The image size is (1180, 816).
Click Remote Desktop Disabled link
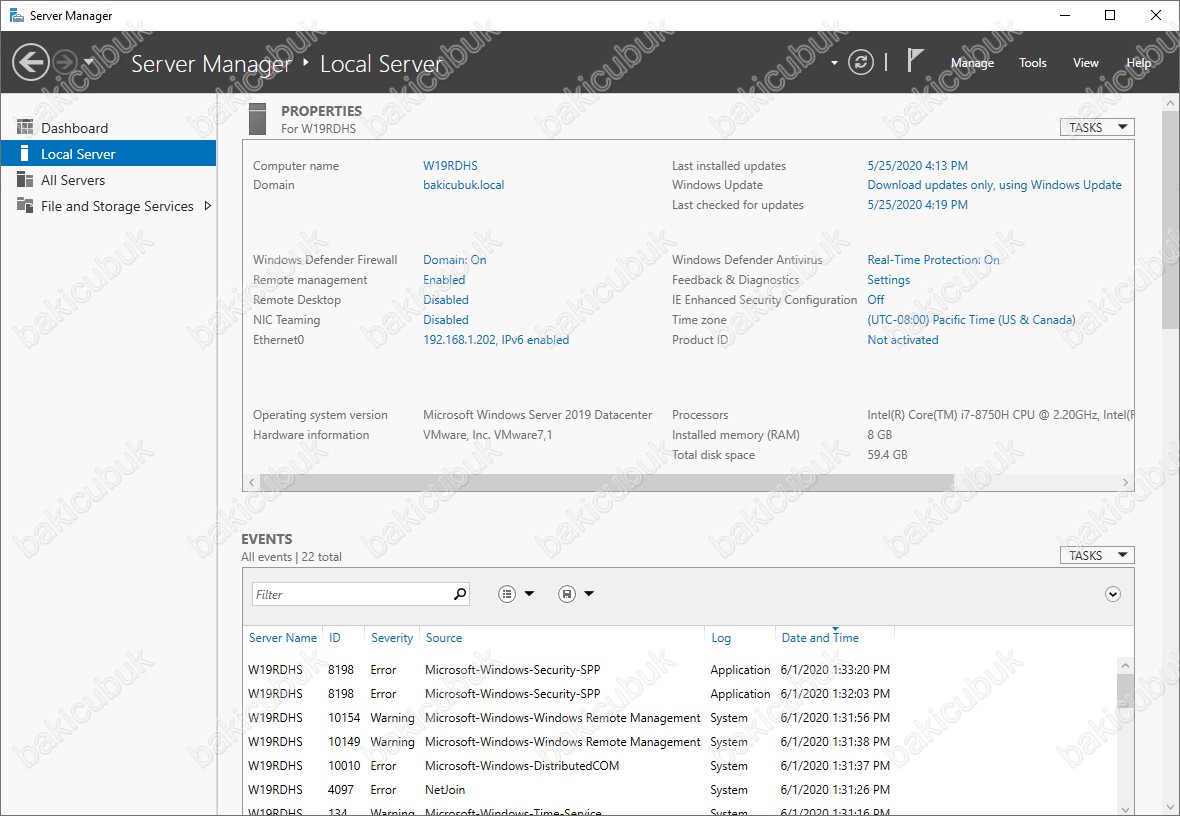[446, 300]
